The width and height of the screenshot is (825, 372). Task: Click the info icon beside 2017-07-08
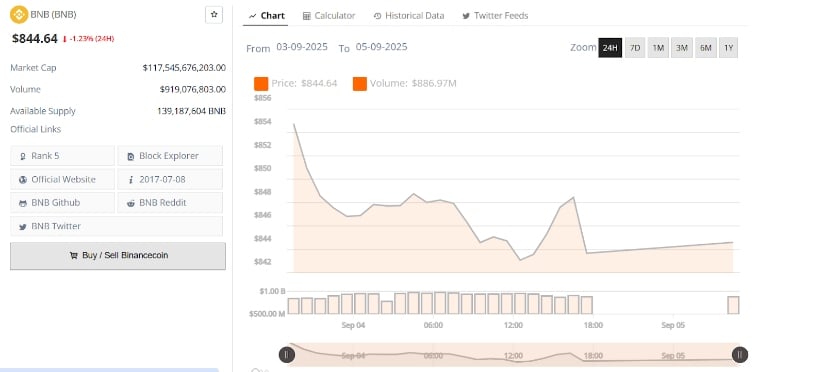tap(130, 179)
